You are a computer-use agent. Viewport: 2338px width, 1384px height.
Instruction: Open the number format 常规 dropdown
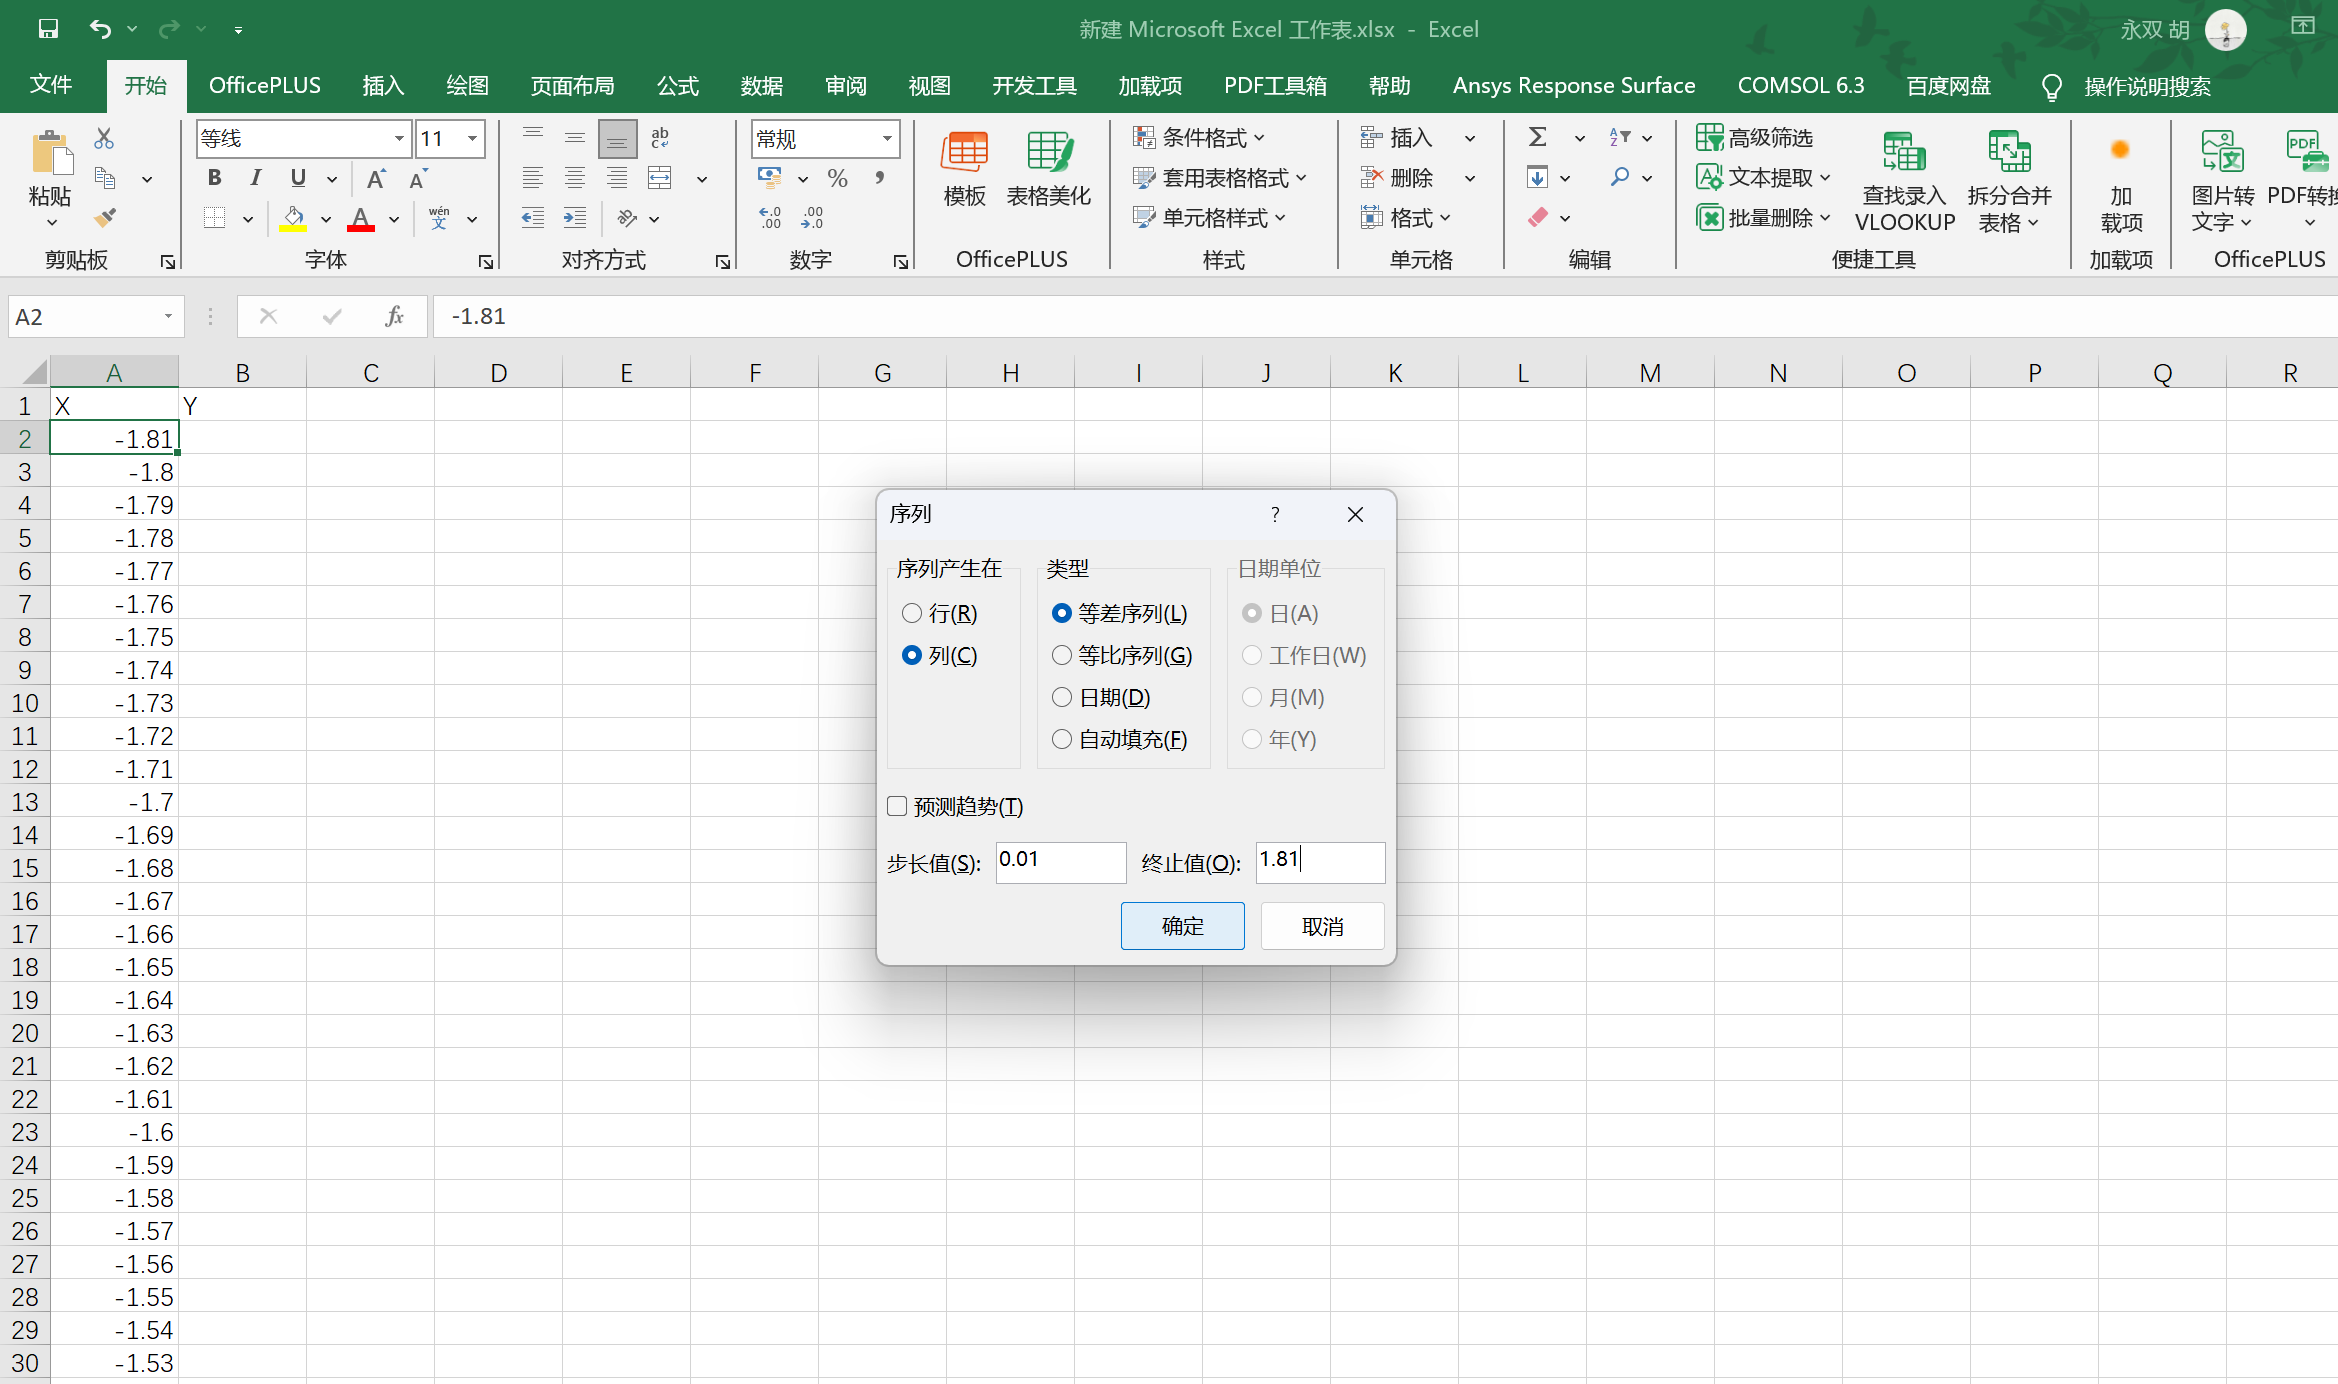(x=886, y=138)
